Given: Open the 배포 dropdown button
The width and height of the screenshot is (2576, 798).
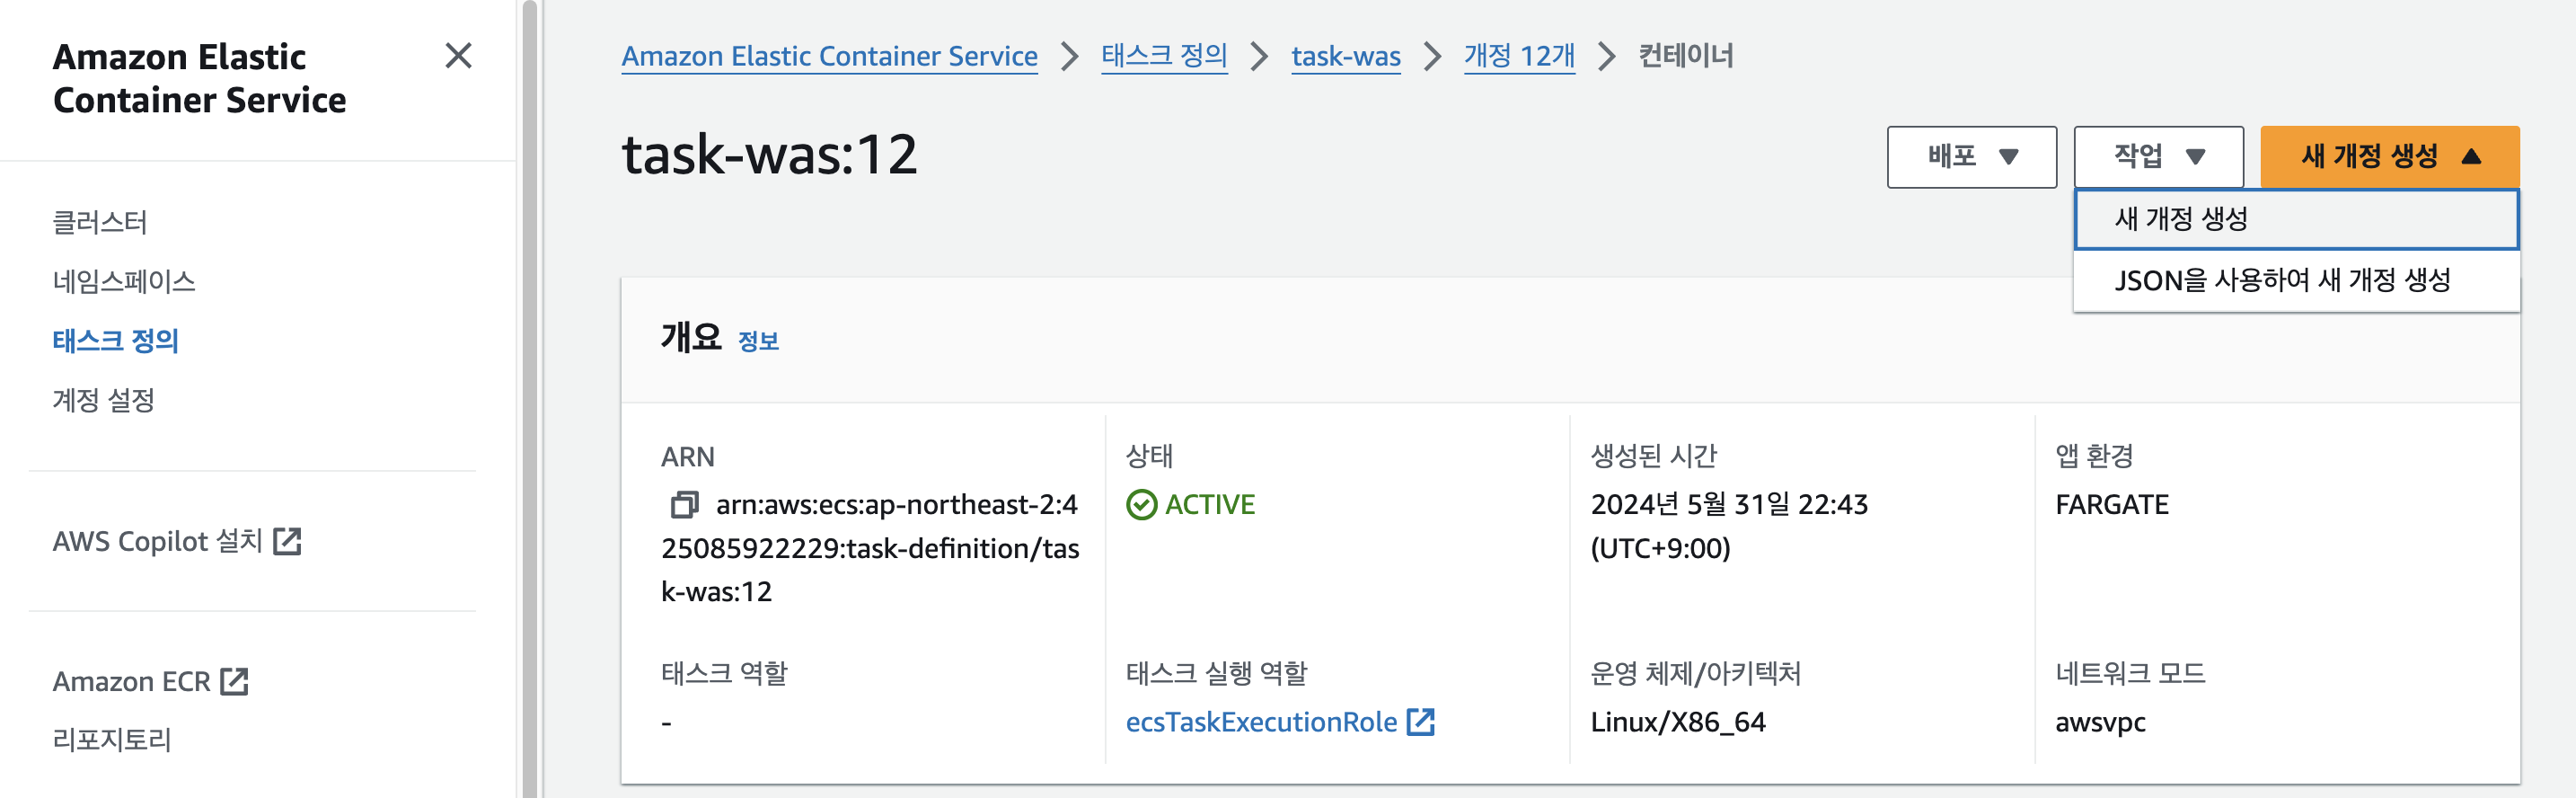Looking at the screenshot, I should [1971, 157].
